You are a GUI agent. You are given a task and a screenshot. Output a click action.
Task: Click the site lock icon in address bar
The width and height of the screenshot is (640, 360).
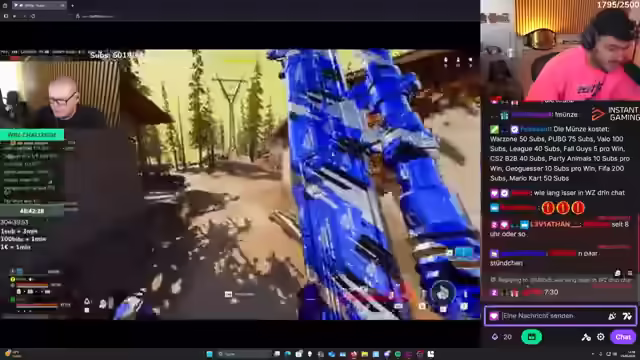coord(78,16)
